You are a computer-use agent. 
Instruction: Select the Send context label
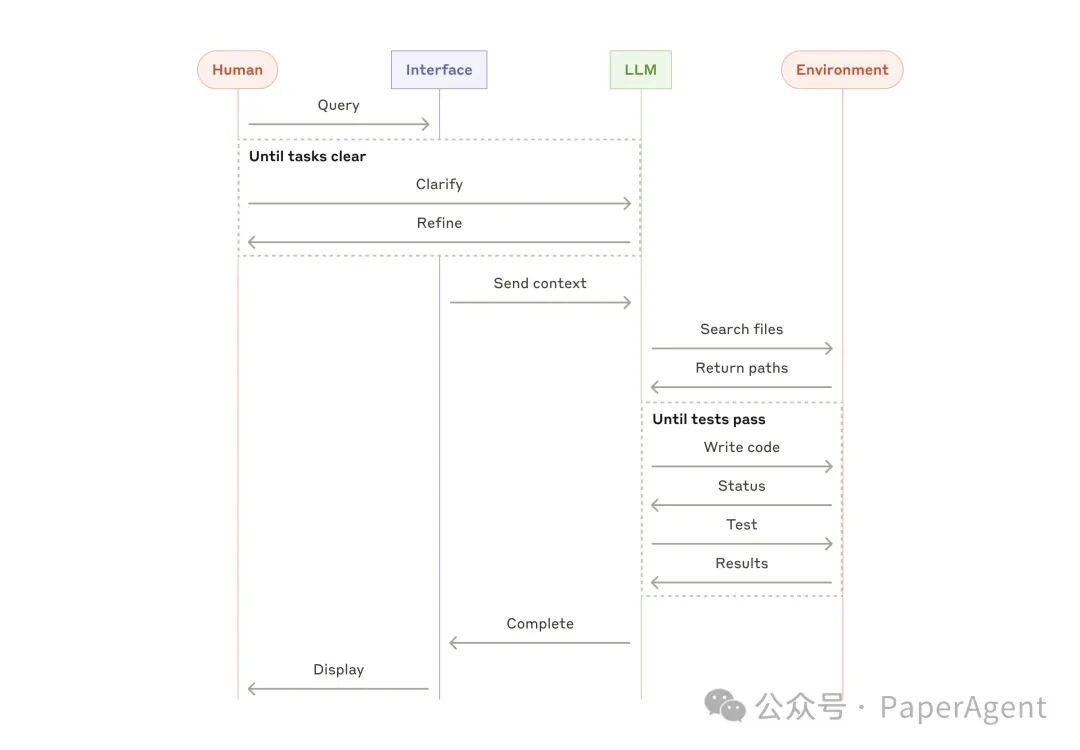(x=540, y=283)
